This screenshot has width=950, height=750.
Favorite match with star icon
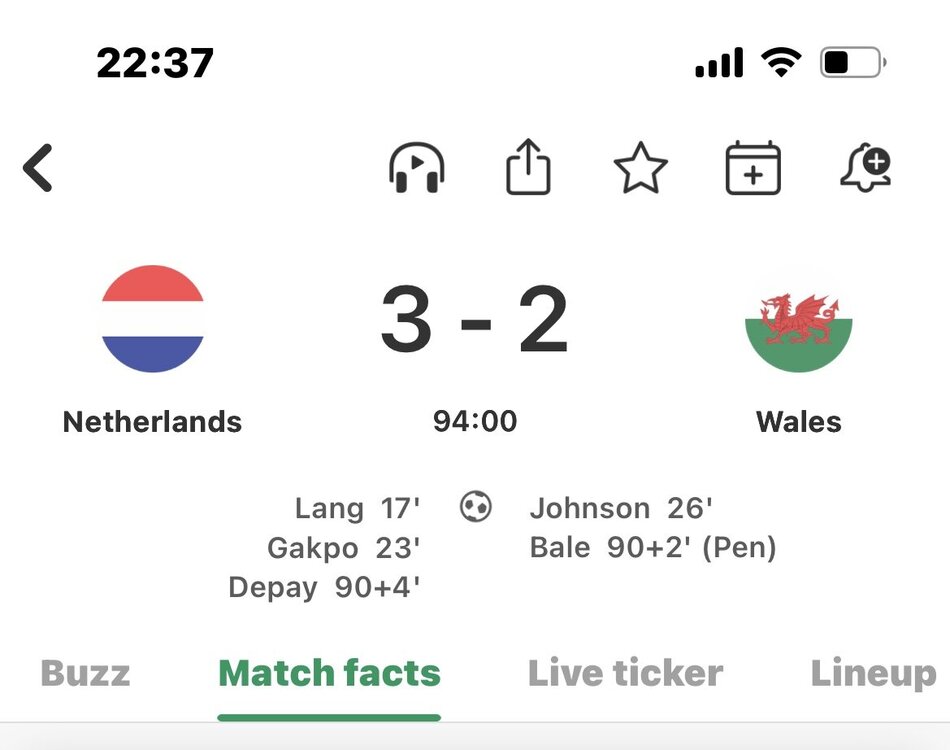pos(640,168)
